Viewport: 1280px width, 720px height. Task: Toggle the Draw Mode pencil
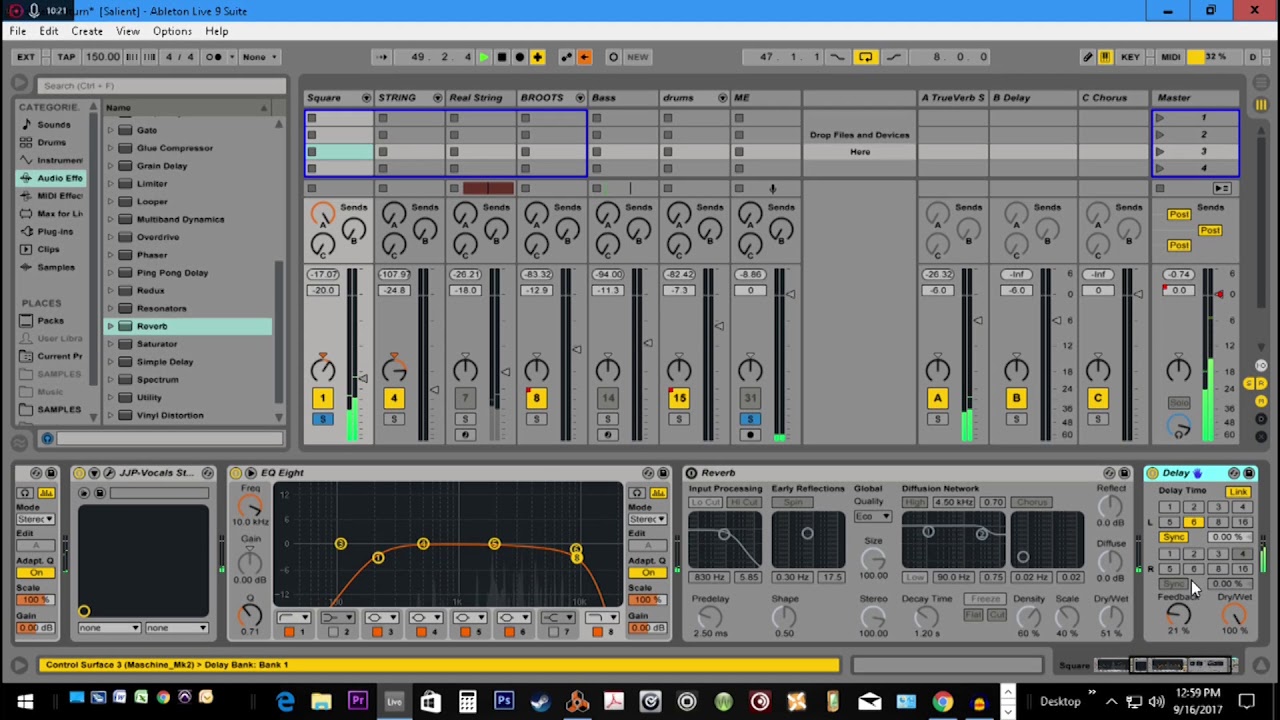[1088, 57]
